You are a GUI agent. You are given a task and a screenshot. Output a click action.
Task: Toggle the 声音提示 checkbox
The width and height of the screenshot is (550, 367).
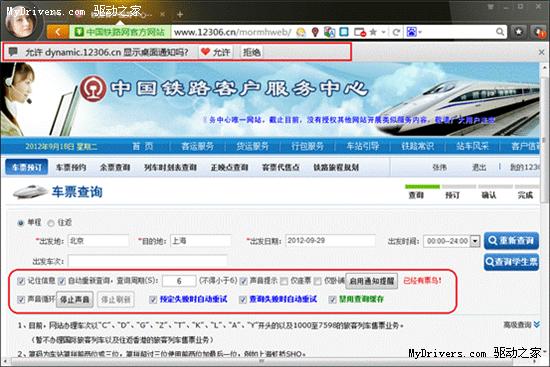point(243,281)
